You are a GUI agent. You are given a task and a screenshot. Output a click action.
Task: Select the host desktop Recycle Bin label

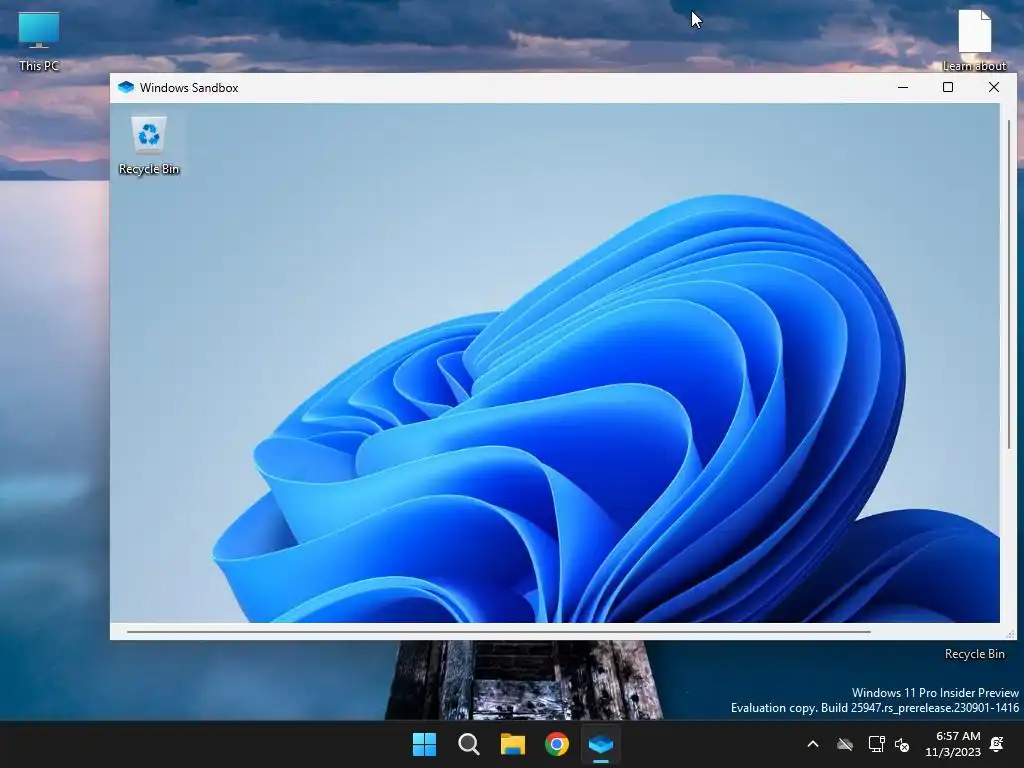(974, 654)
